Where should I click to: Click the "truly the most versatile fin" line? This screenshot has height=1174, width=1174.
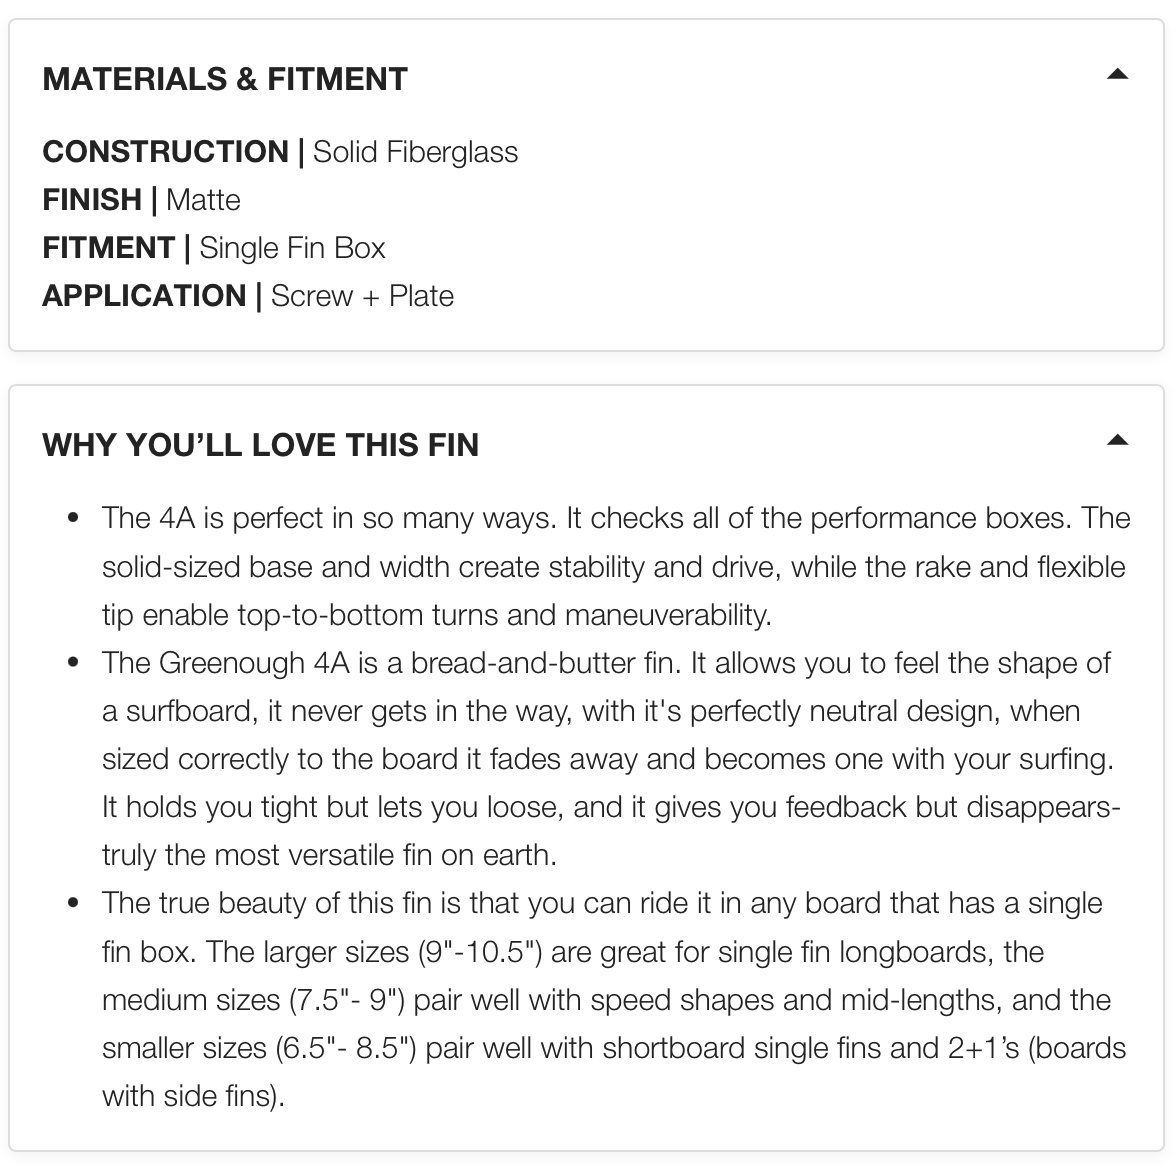click(329, 855)
